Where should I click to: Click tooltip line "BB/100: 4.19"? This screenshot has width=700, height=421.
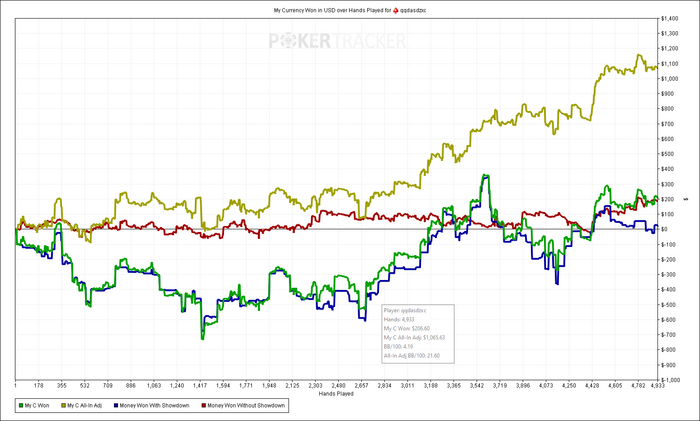tap(398, 347)
